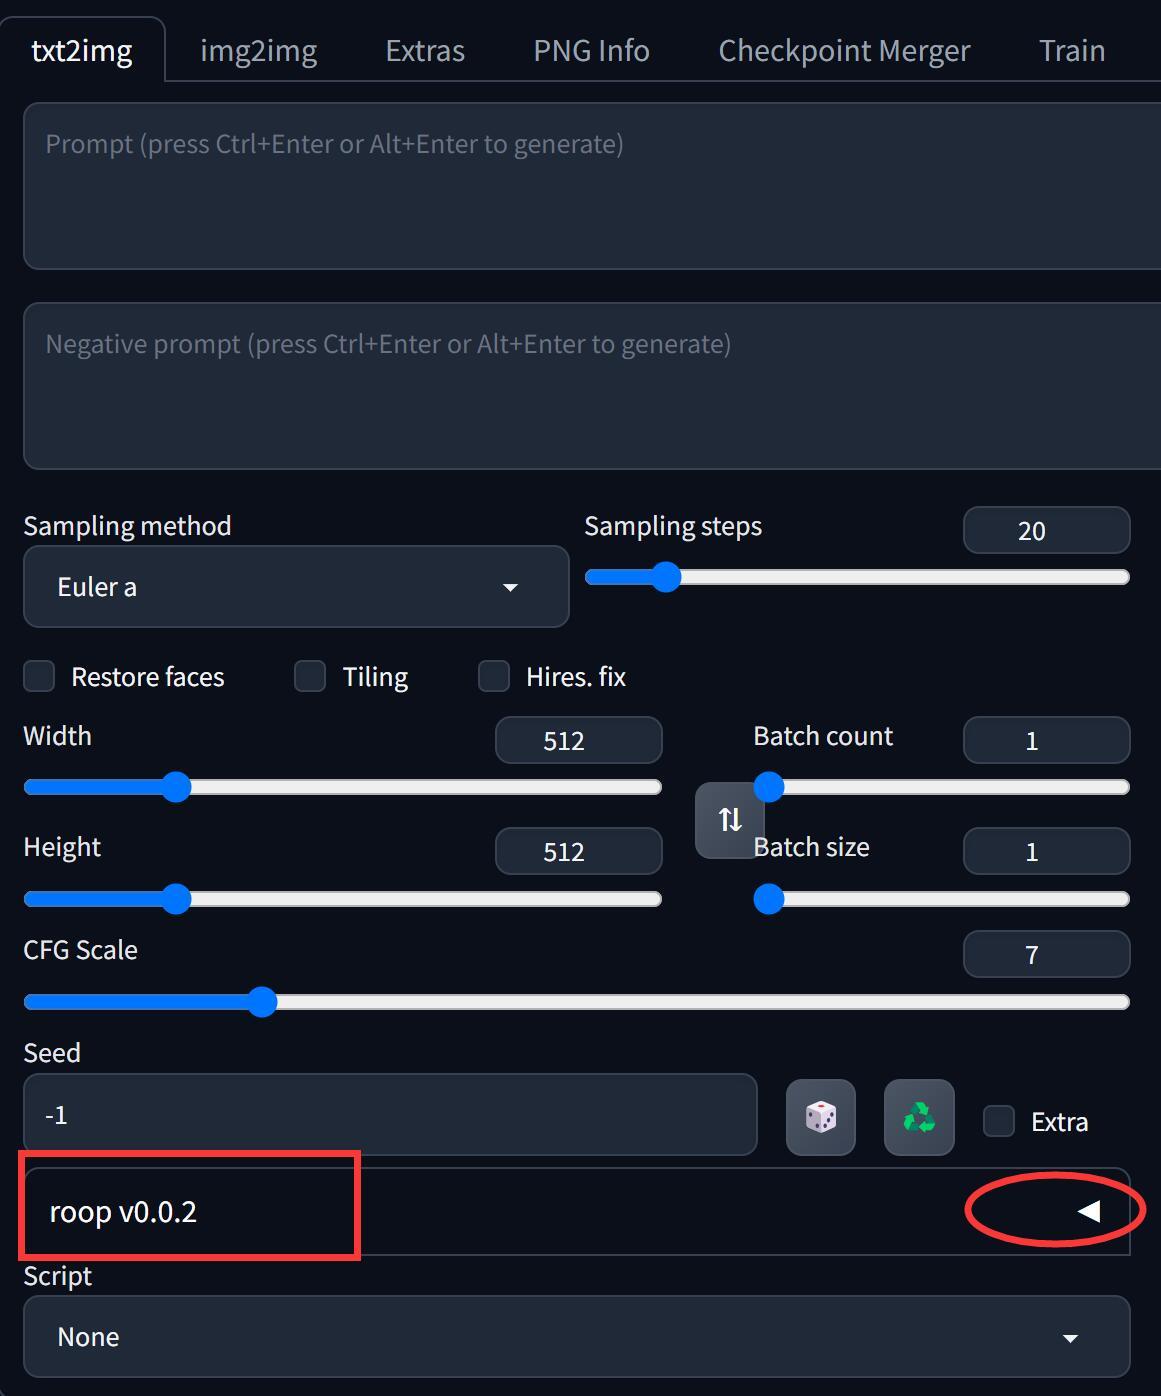The width and height of the screenshot is (1161, 1396).
Task: Click the CFG Scale slider handle
Action: [x=262, y=1002]
